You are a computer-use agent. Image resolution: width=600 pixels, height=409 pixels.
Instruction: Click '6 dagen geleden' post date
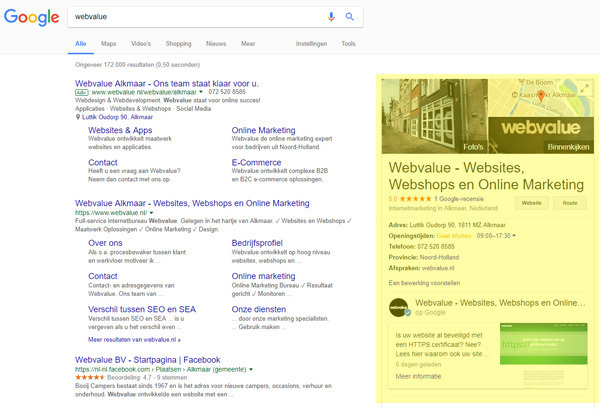418,364
